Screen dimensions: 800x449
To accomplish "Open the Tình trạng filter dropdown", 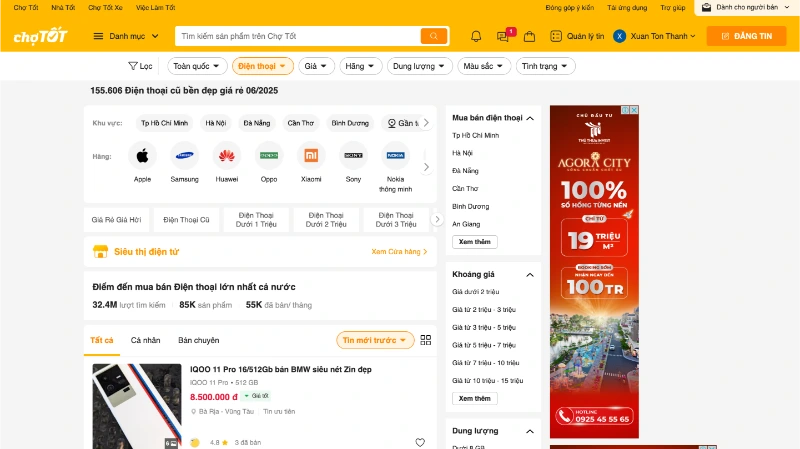I will coord(545,66).
